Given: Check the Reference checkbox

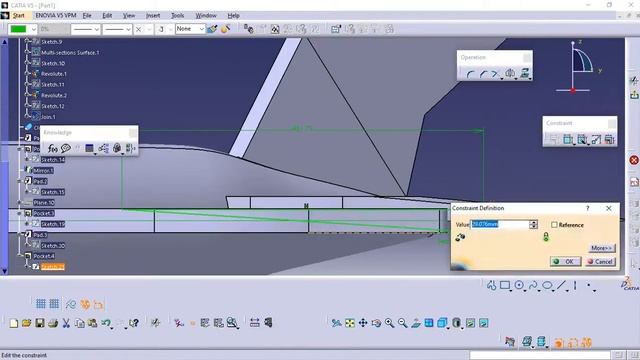Looking at the screenshot, I should click(x=554, y=225).
